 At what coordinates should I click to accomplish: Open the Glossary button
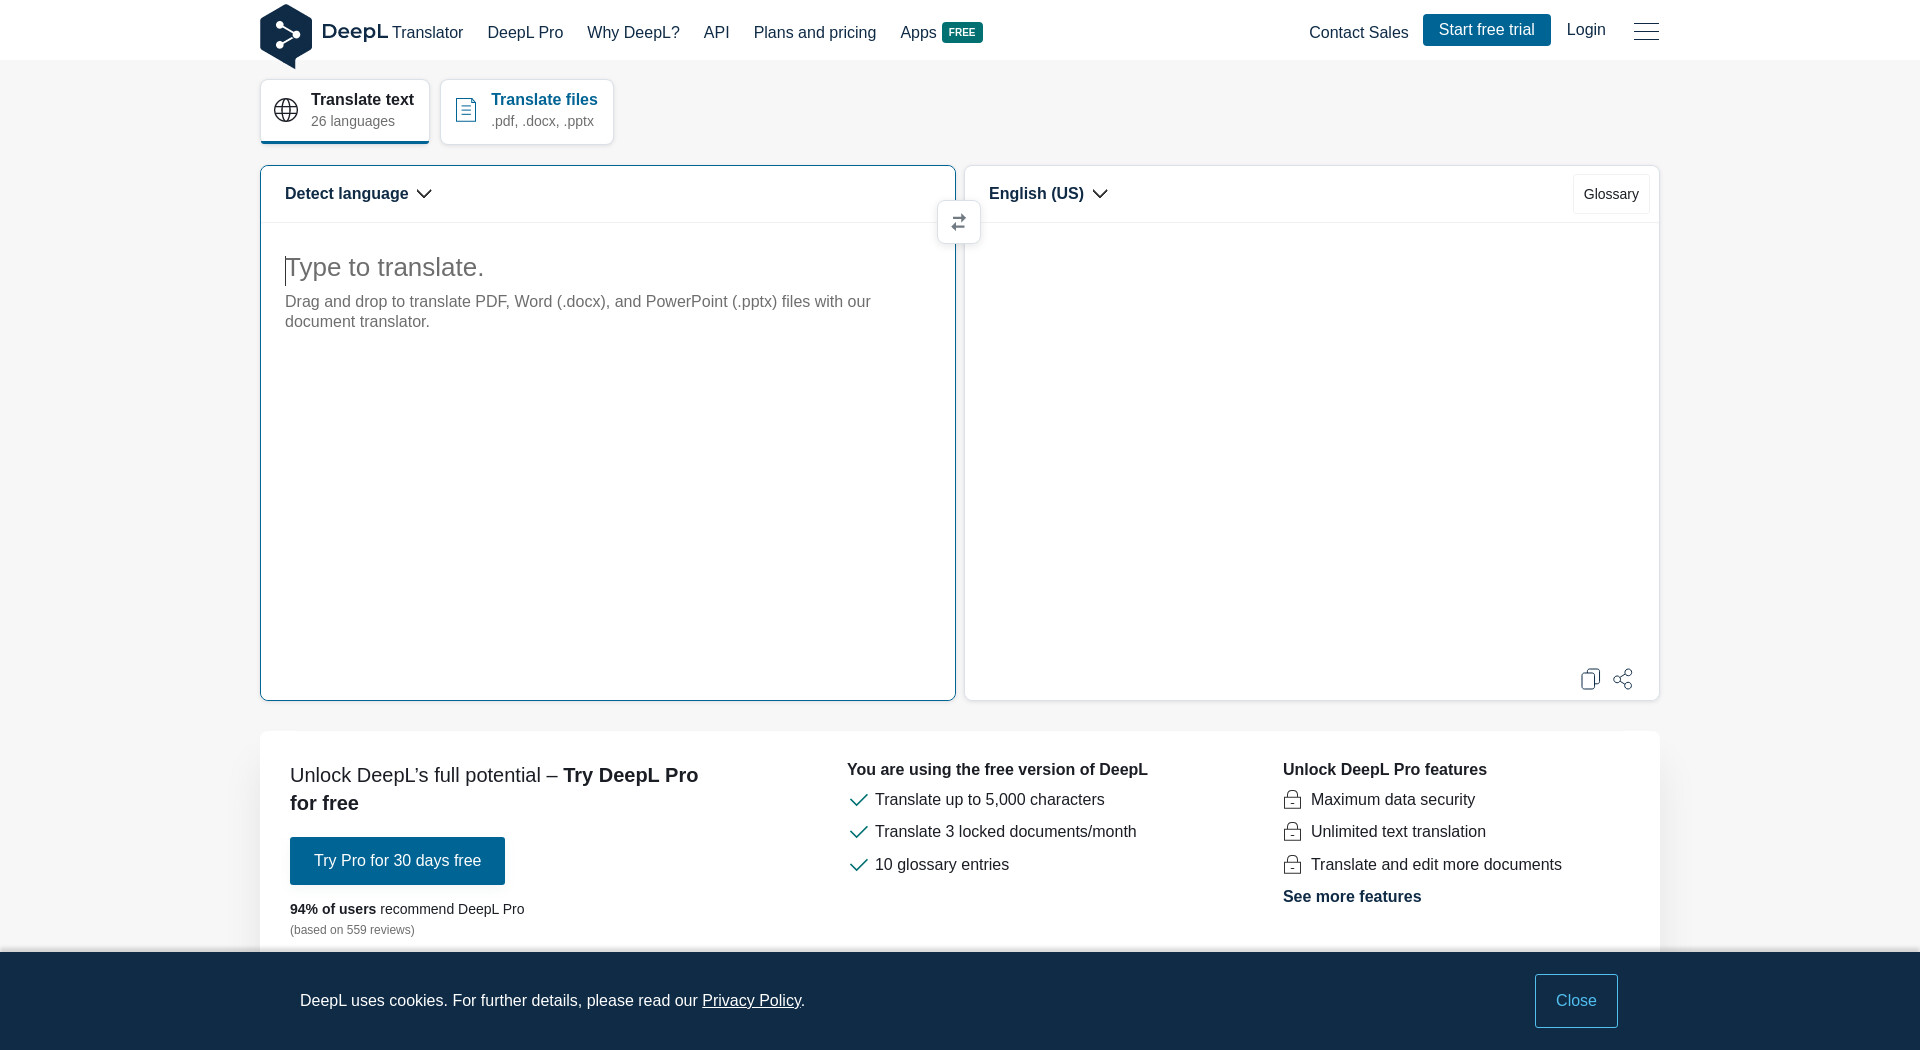[x=1611, y=194]
